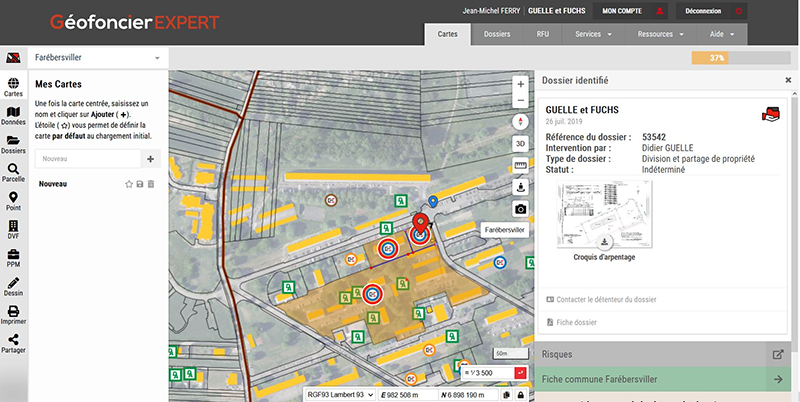Open the Partager share tool
The width and height of the screenshot is (800, 402).
point(13,344)
